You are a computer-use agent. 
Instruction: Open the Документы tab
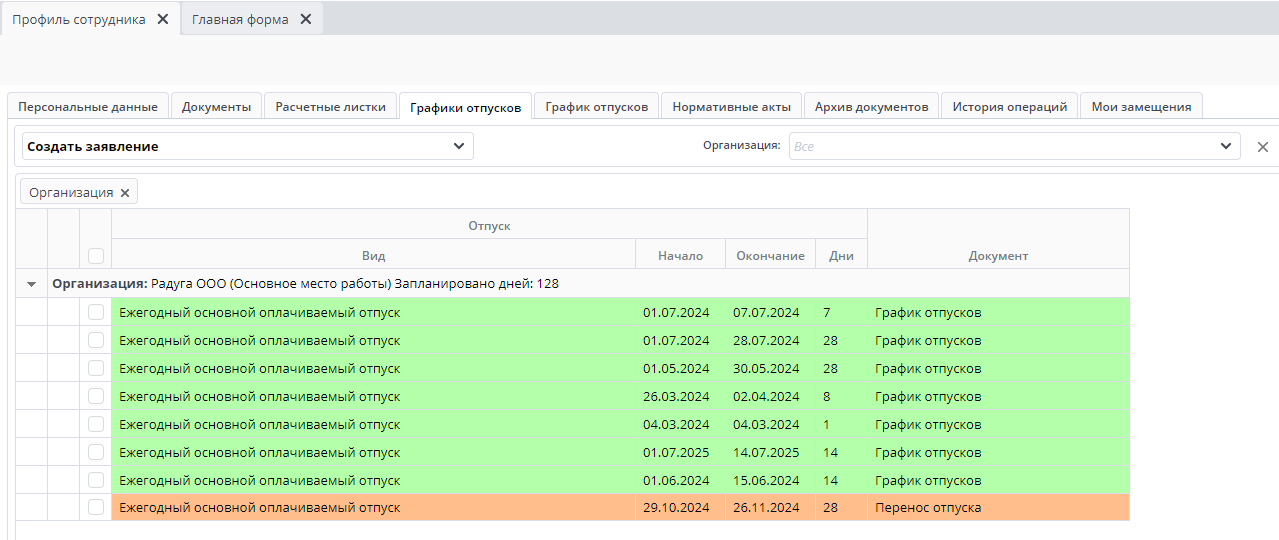(216, 107)
